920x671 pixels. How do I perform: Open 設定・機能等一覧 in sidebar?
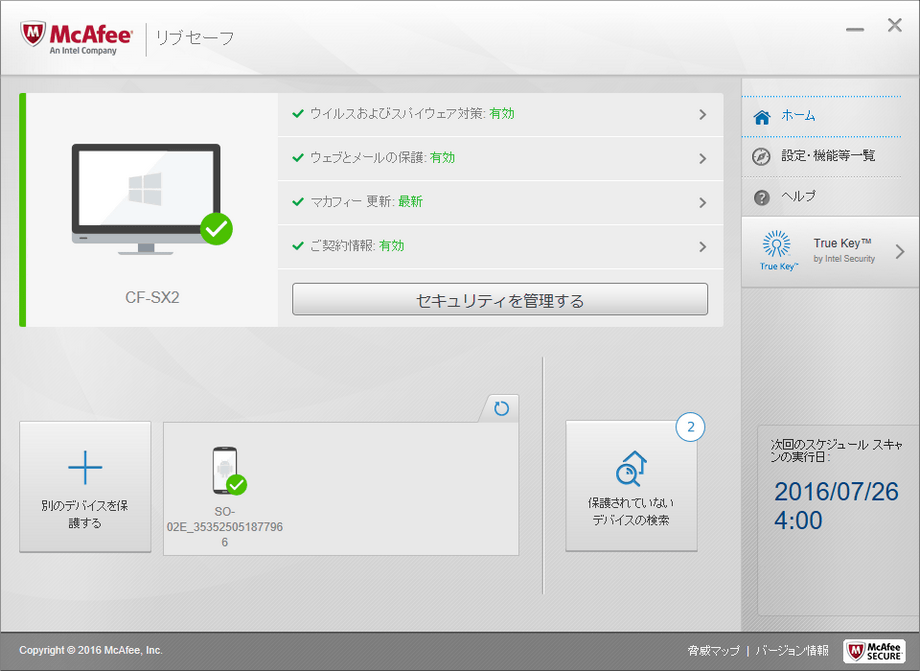click(x=821, y=156)
